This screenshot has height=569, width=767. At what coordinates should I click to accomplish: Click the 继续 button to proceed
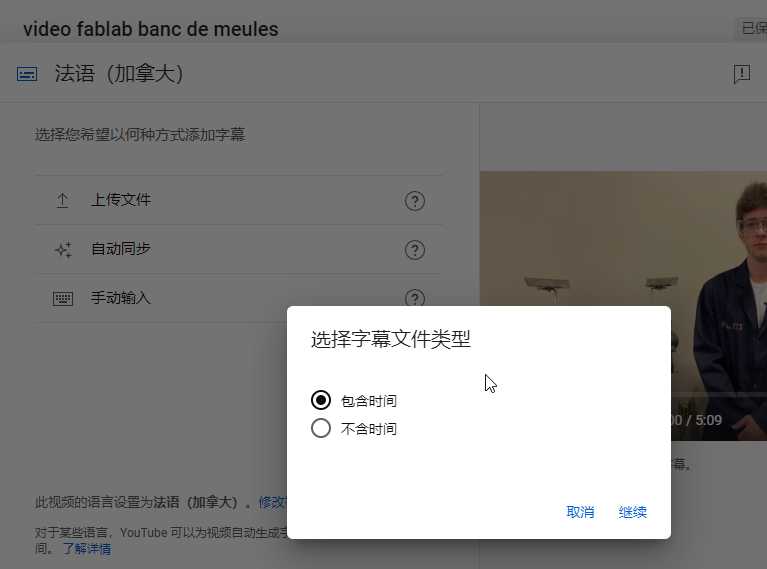point(632,512)
